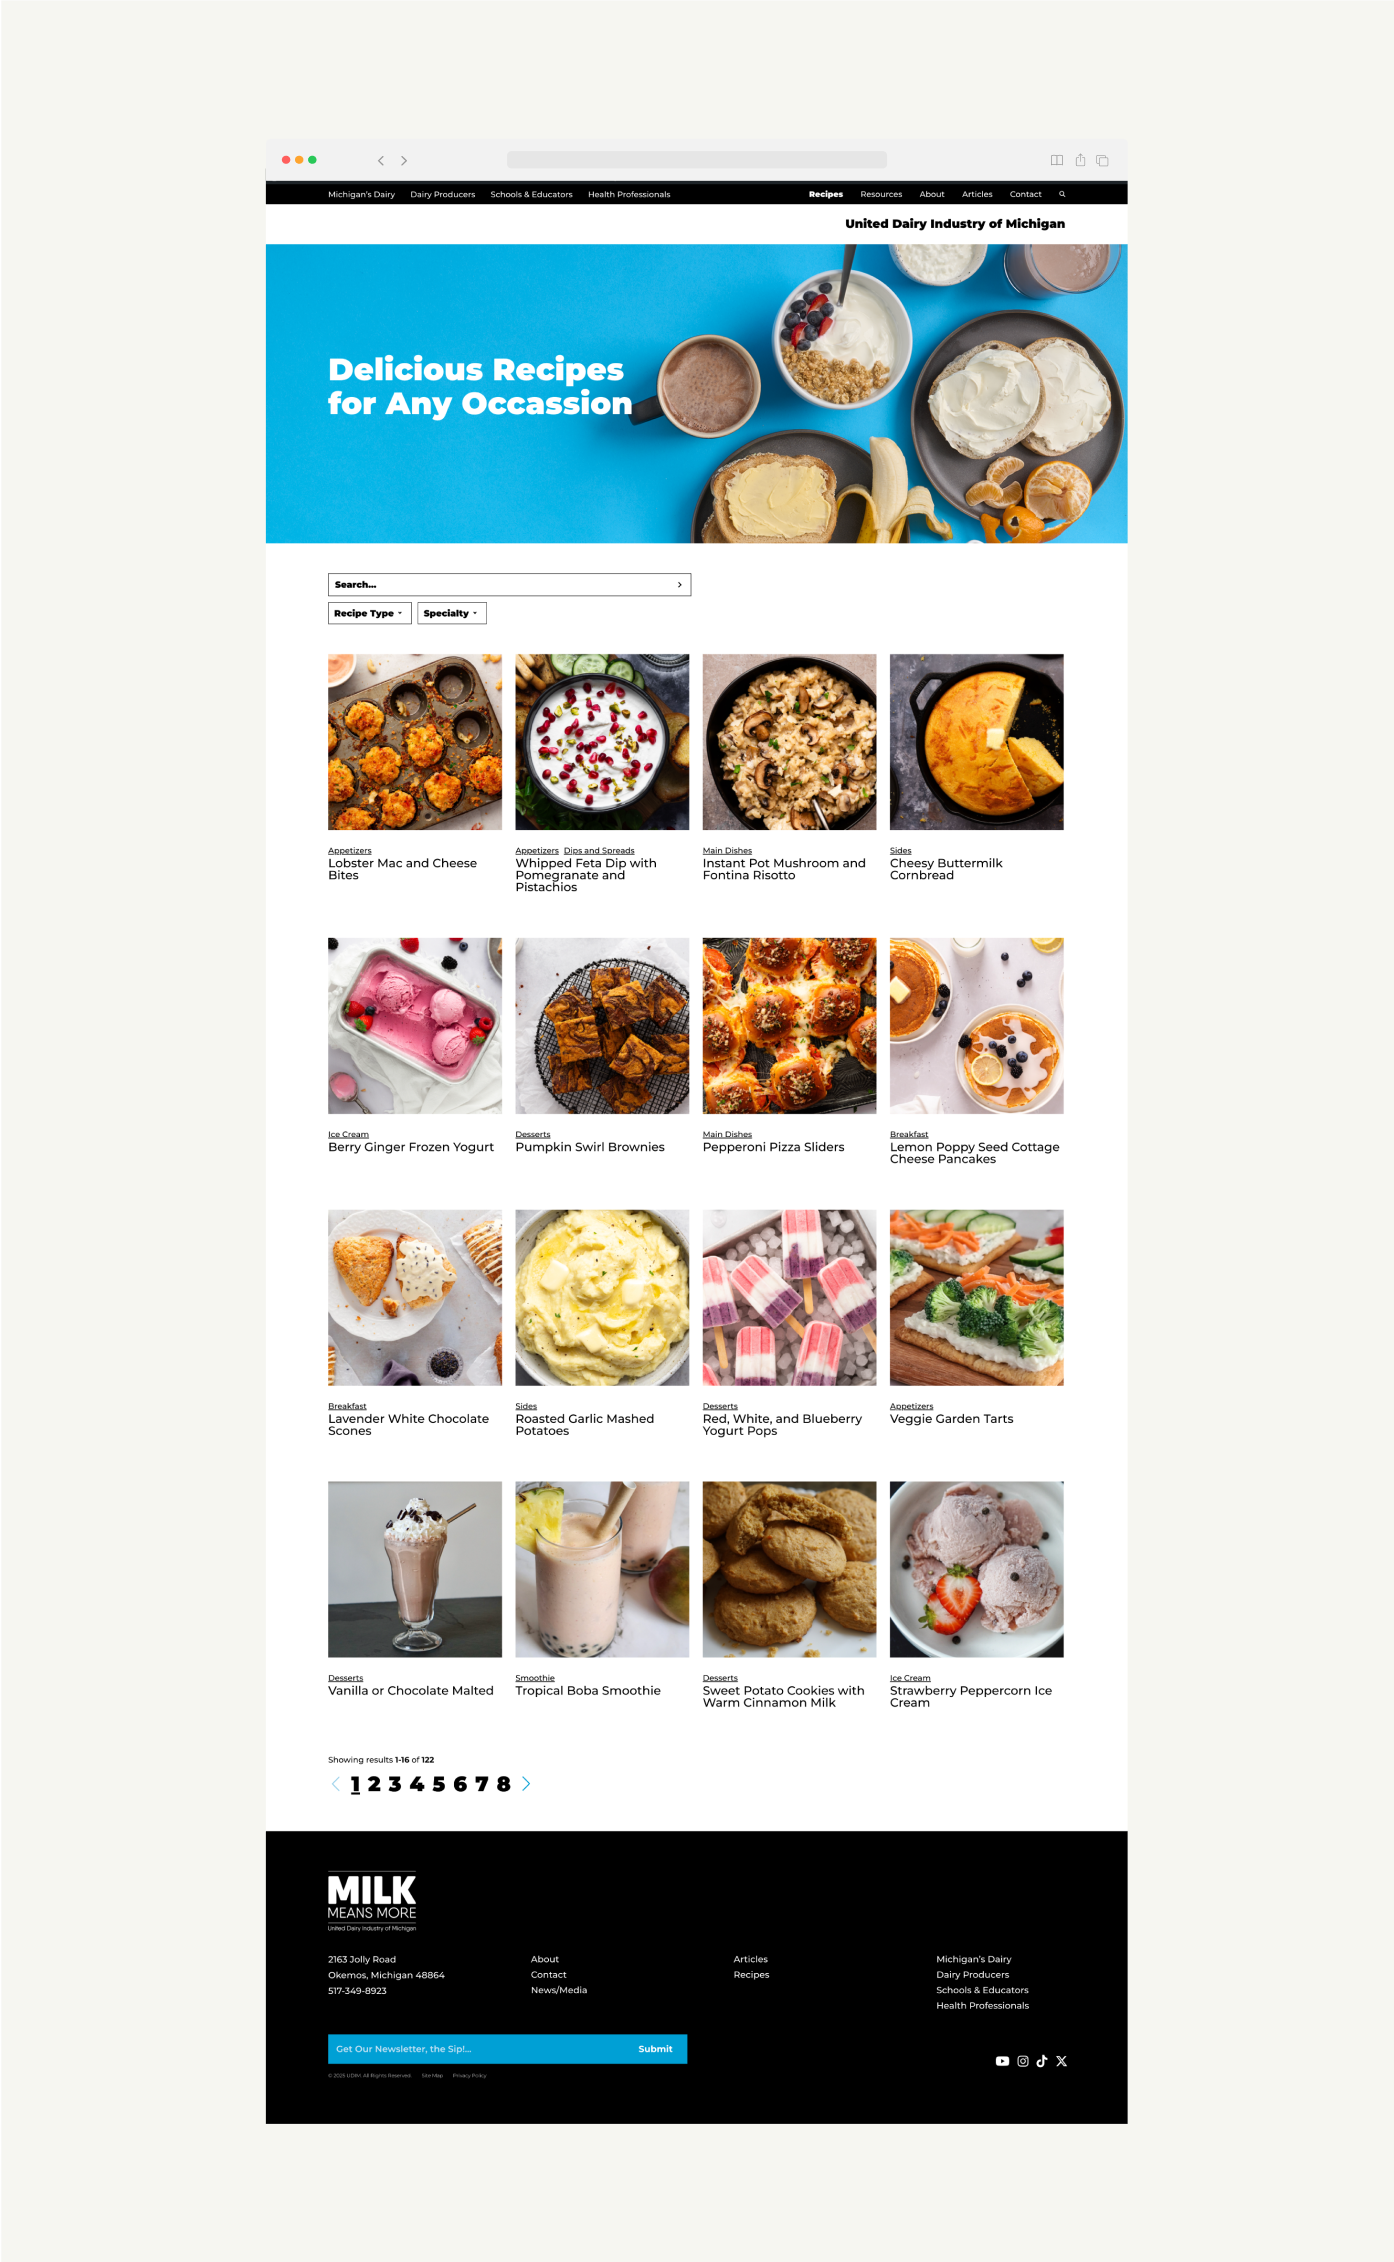Click the search magnifier icon in navigation
The image size is (1394, 2262).
1062,194
